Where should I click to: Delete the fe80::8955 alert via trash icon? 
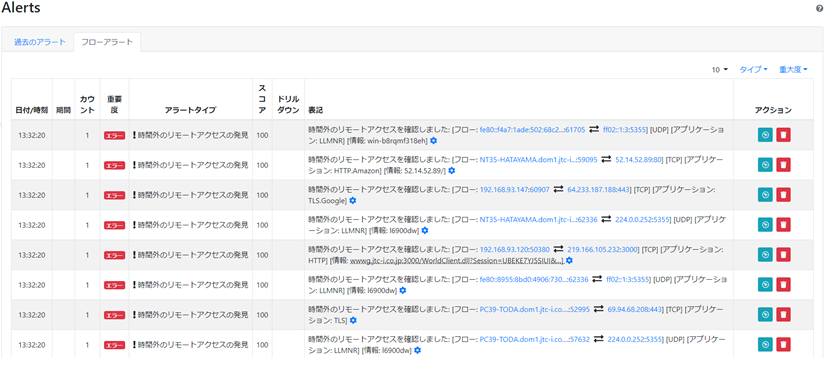783,284
